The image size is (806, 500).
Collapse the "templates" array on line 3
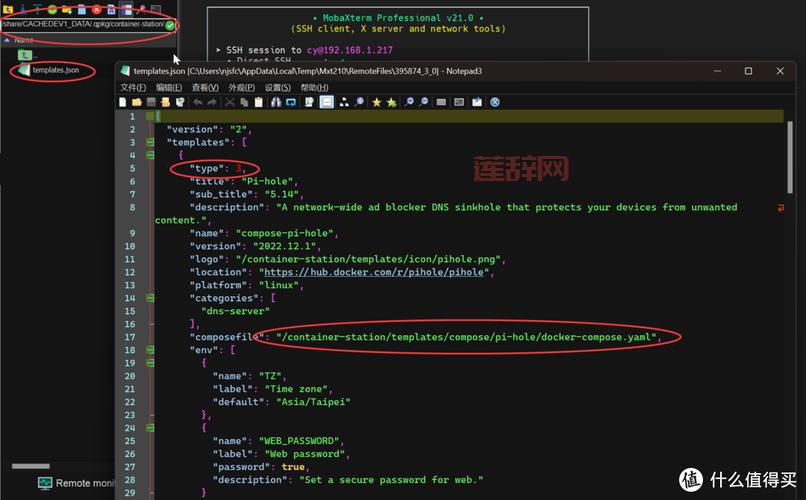pos(150,142)
